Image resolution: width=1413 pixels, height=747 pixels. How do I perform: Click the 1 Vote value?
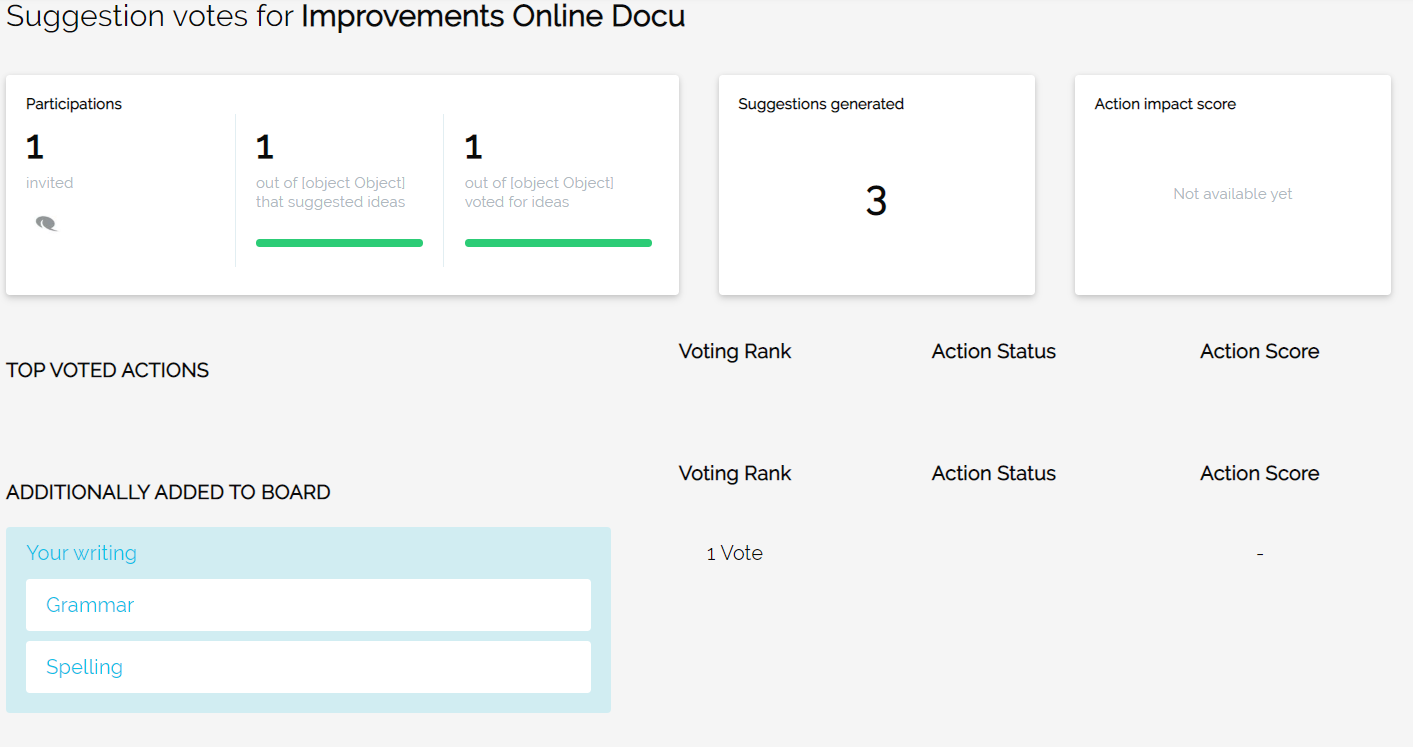tap(735, 553)
